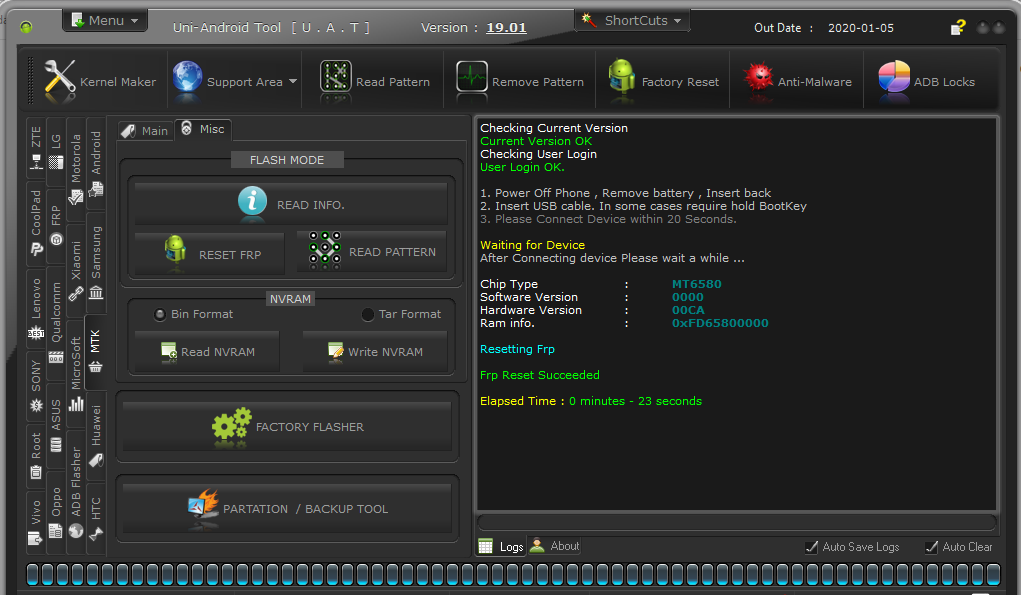Switch to the About tab
Viewport: 1021px width, 595px height.
(554, 546)
